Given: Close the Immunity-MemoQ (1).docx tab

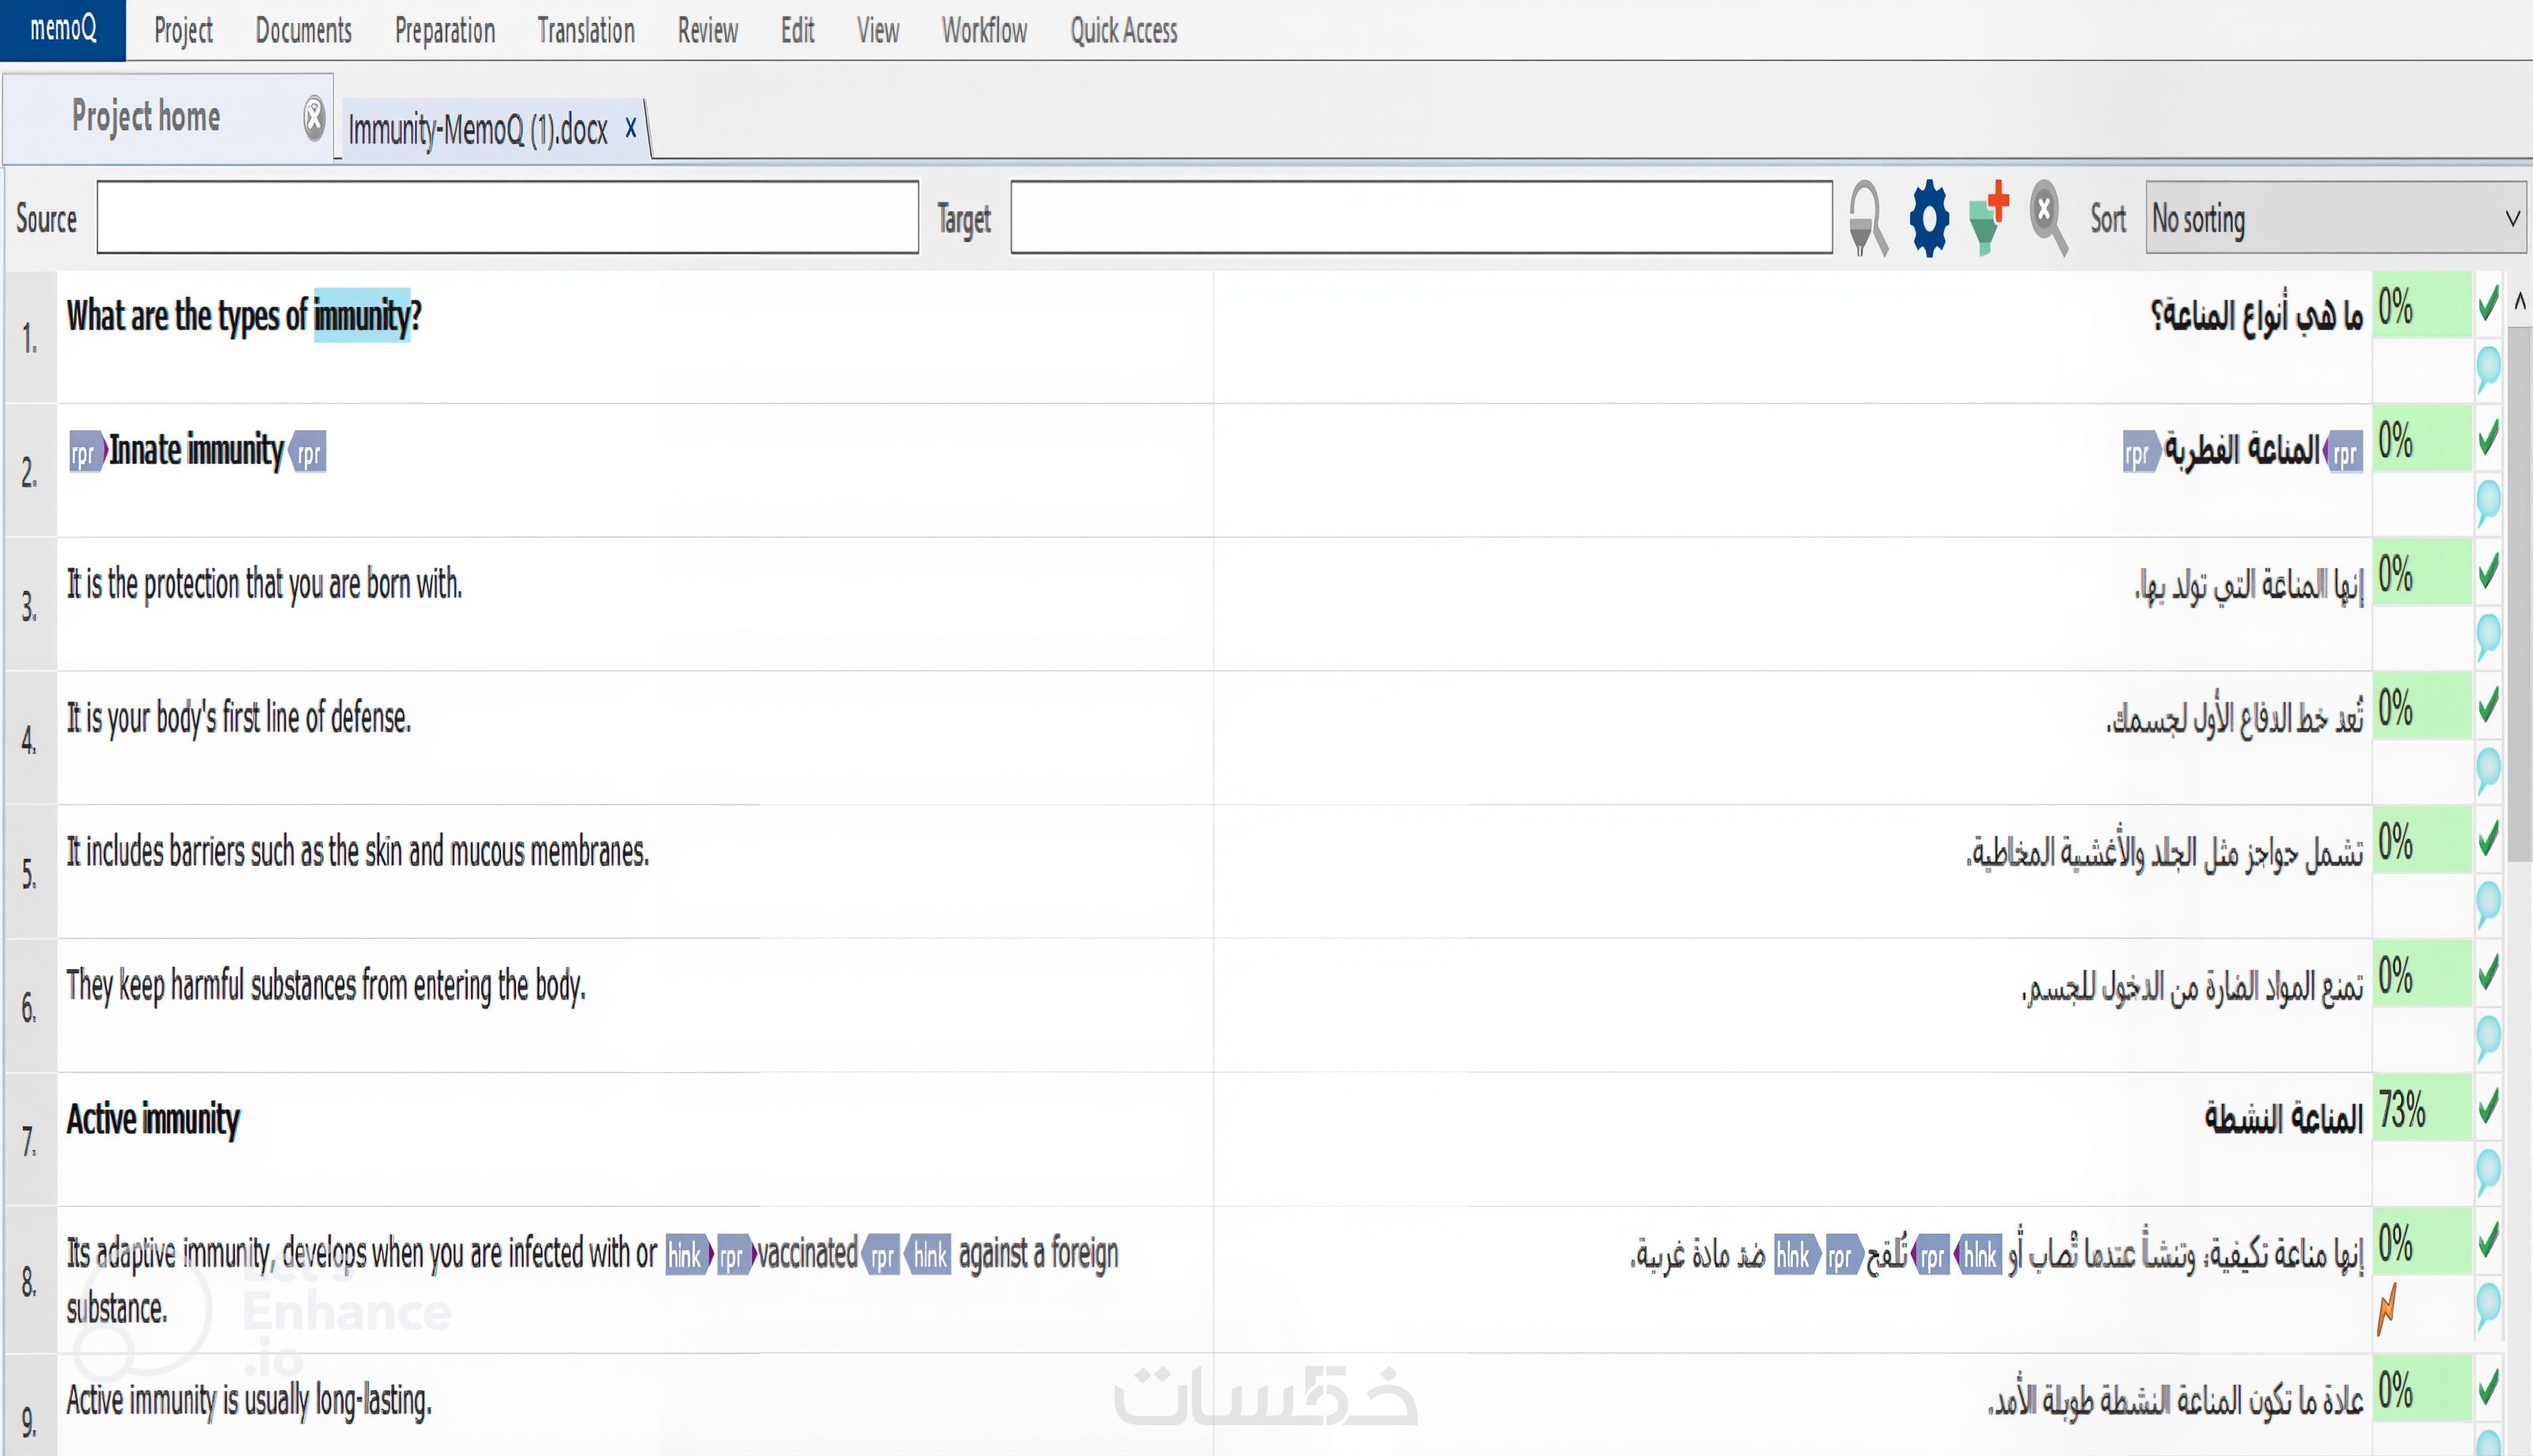Looking at the screenshot, I should point(631,128).
